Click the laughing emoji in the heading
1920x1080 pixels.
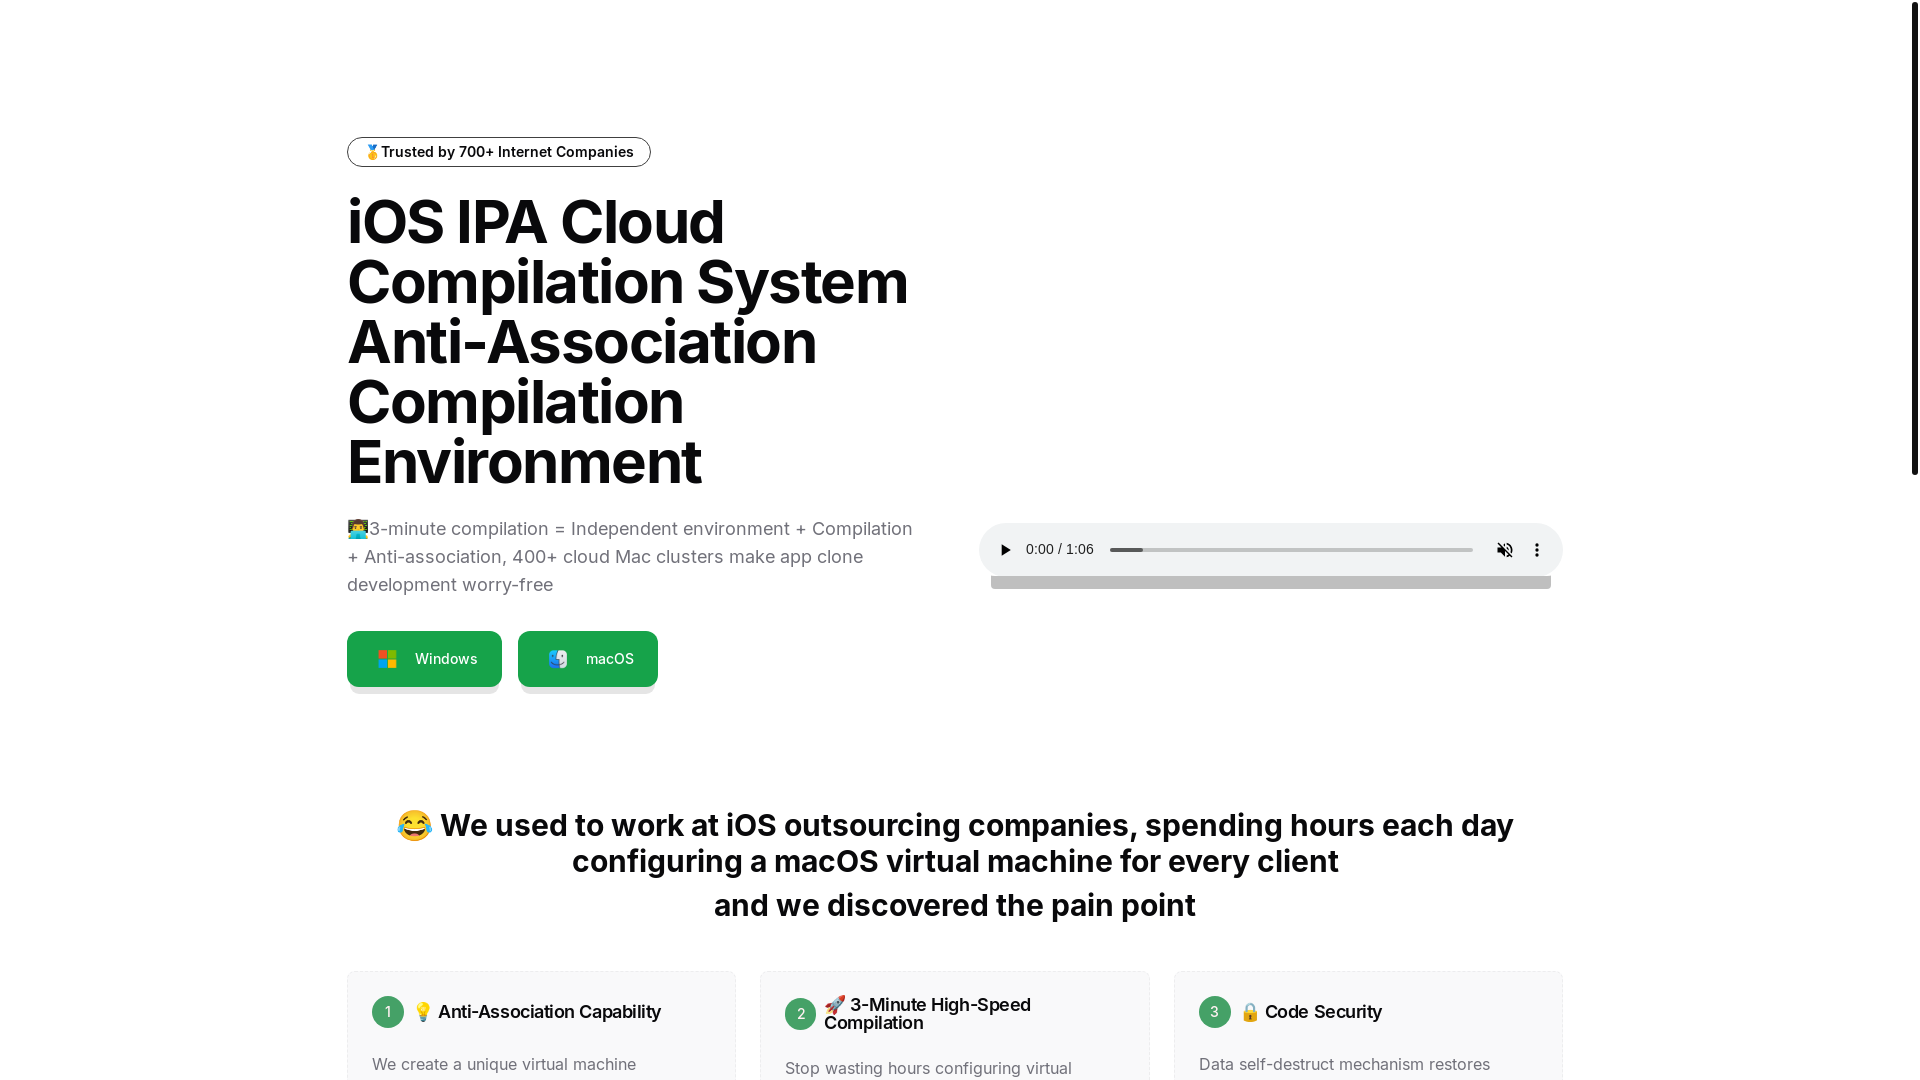414,826
